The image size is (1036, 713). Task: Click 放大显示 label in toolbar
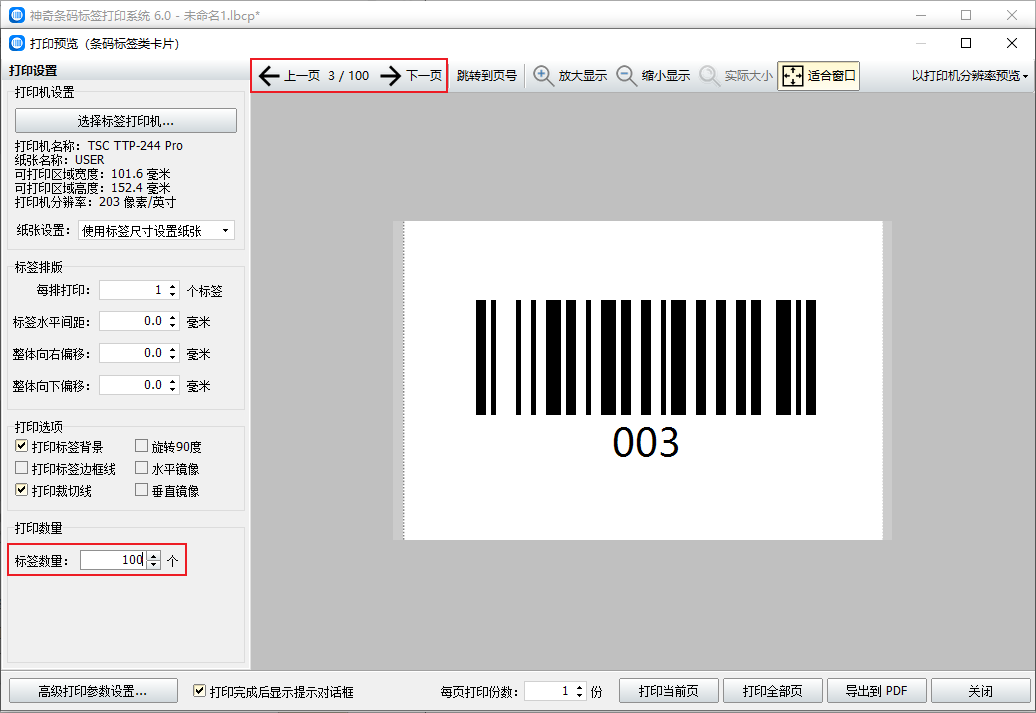tap(583, 76)
